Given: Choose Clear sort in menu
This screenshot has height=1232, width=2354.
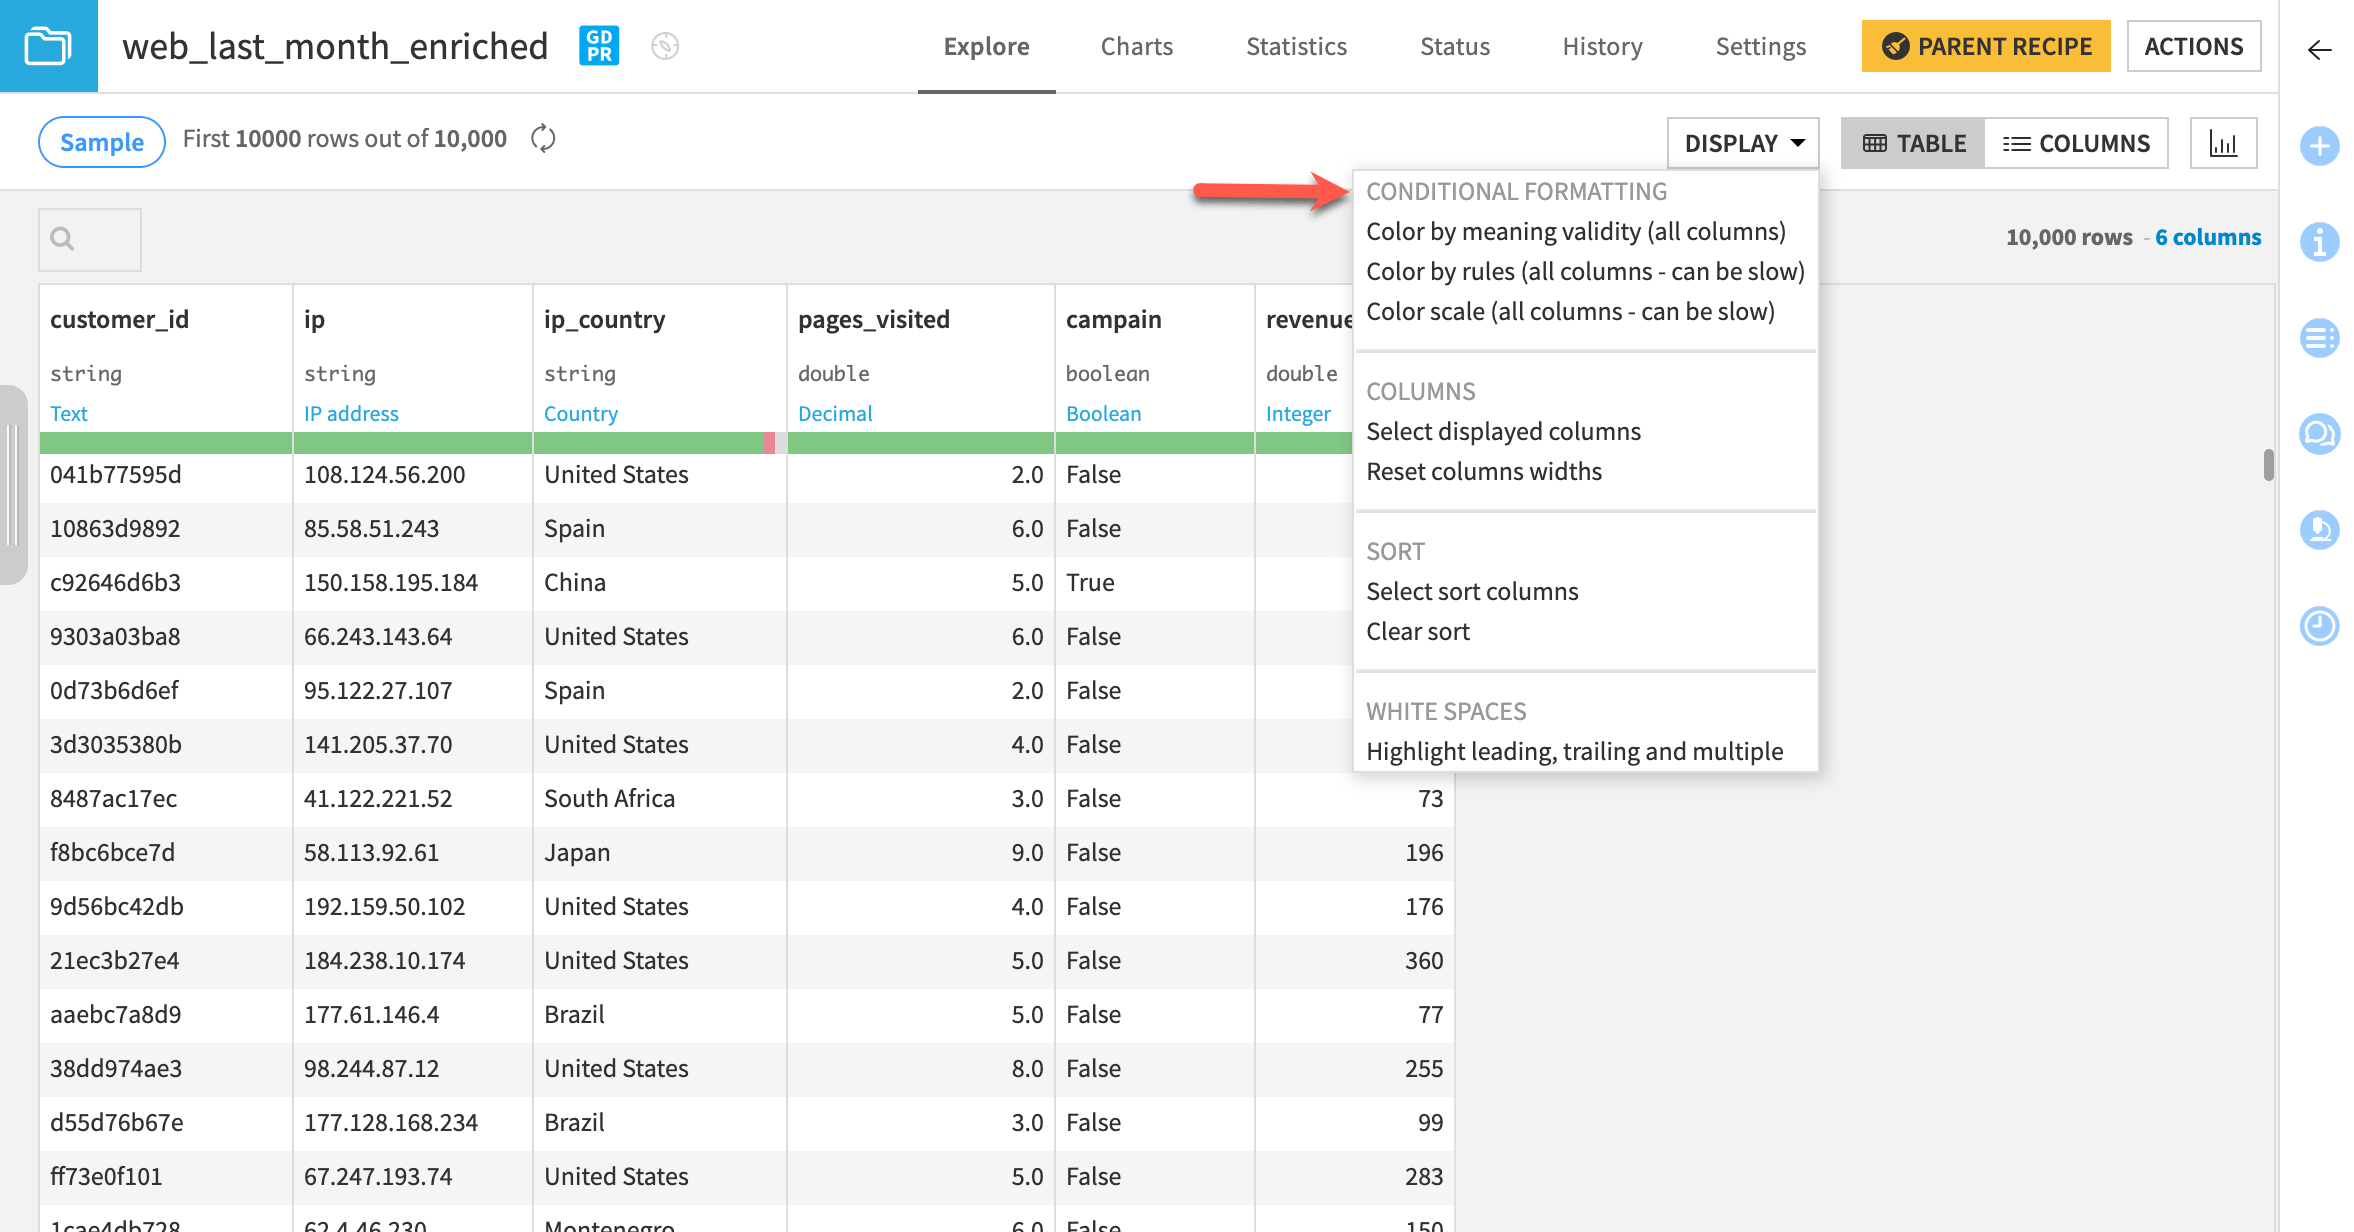Looking at the screenshot, I should click(x=1418, y=632).
